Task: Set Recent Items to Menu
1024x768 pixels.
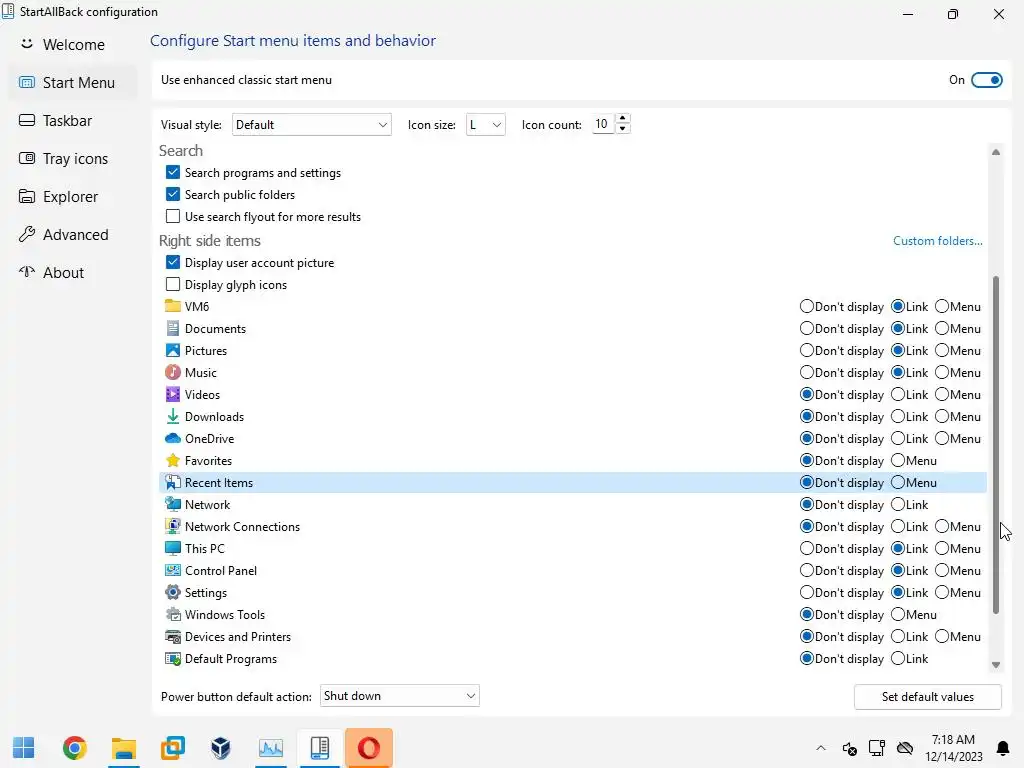Action: [898, 483]
